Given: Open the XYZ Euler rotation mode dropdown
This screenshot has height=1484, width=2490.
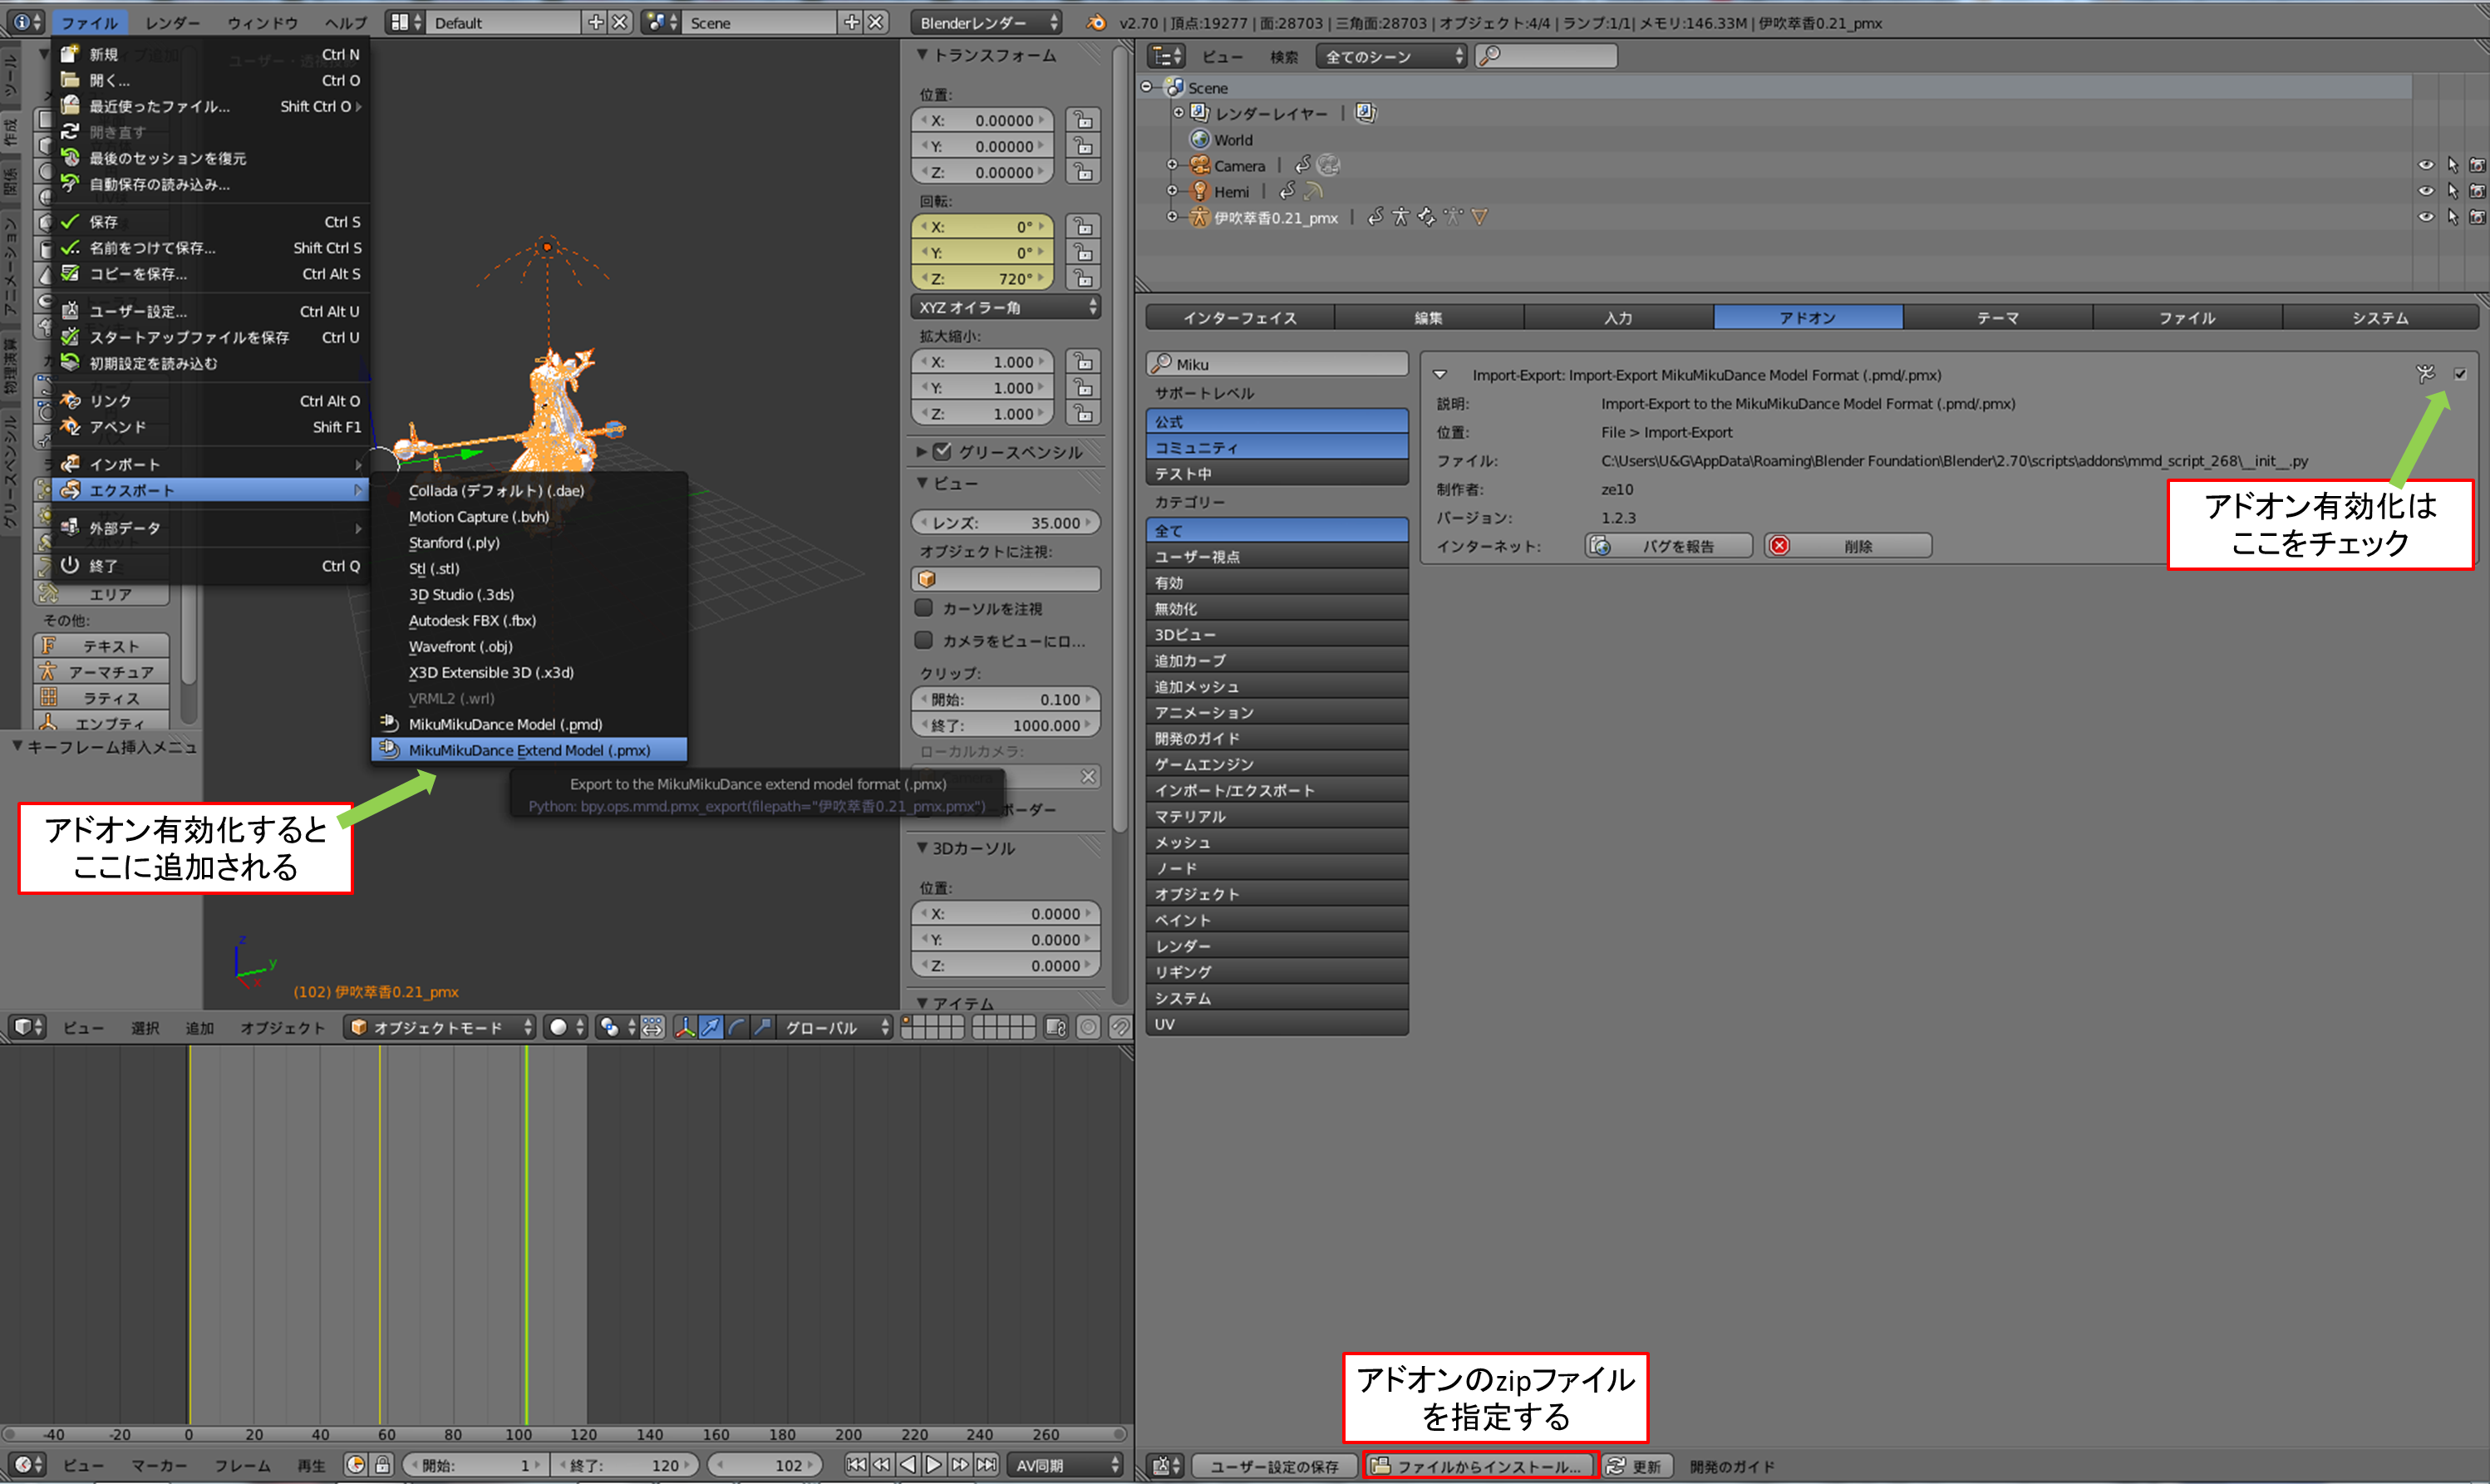Looking at the screenshot, I should [x=1007, y=307].
